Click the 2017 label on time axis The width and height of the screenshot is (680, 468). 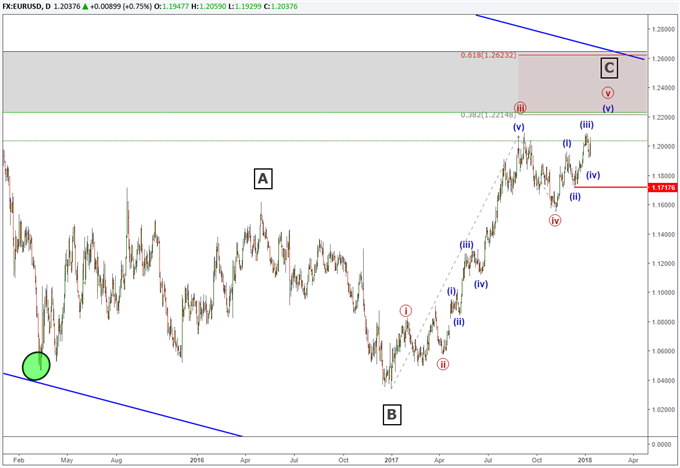392,460
